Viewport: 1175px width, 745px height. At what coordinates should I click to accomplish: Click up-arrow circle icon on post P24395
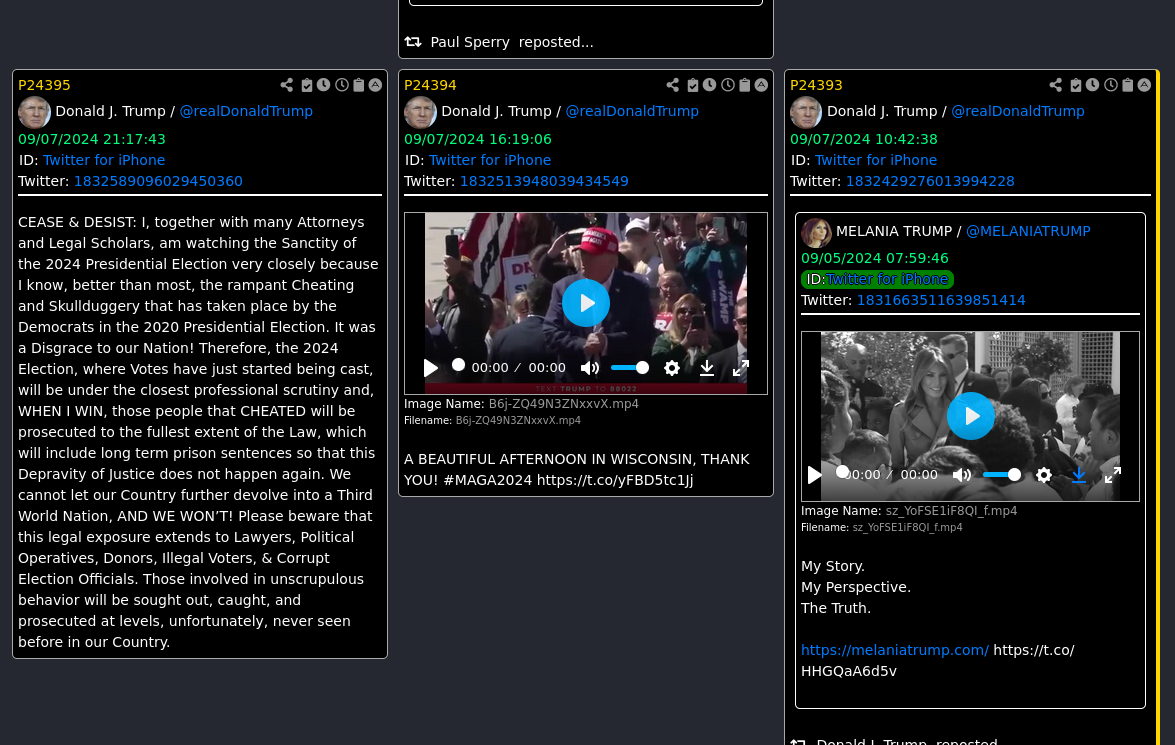pyautogui.click(x=375, y=85)
